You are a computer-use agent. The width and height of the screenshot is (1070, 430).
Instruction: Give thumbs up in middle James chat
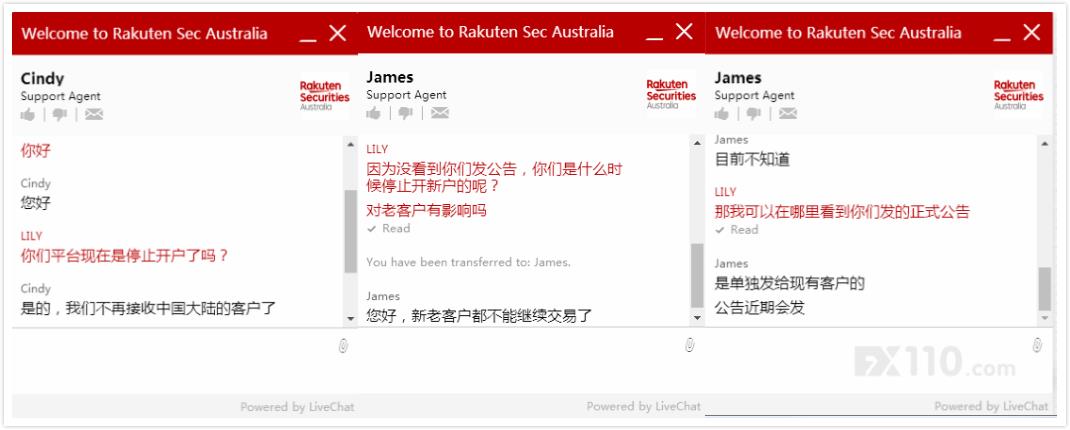tap(373, 113)
